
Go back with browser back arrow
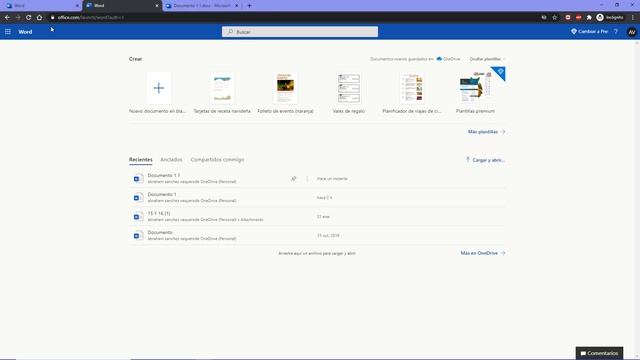[x=7, y=18]
